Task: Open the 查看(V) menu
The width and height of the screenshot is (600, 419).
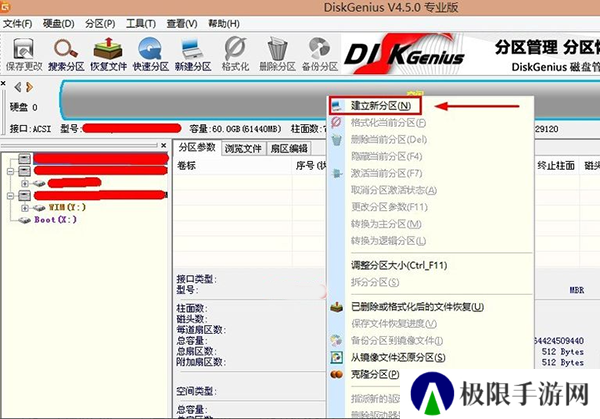Action: (182, 24)
